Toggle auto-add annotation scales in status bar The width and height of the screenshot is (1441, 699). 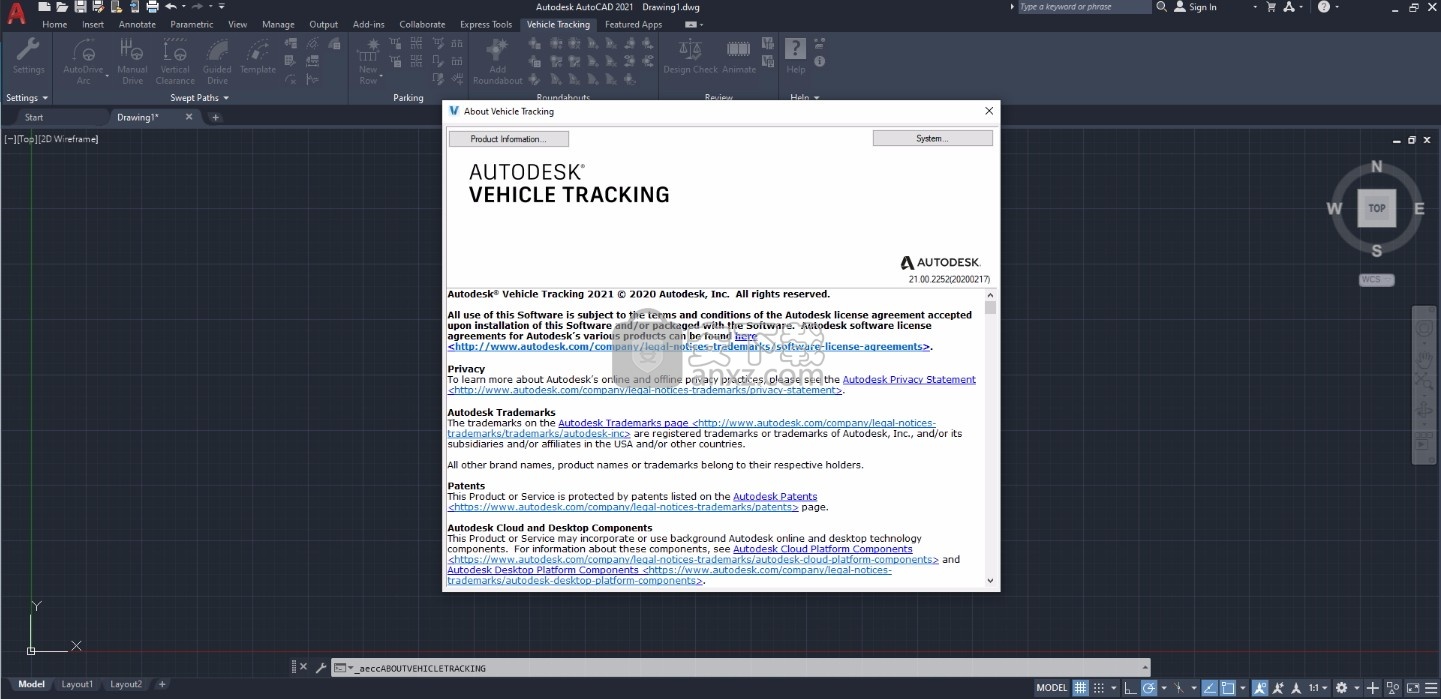tap(1278, 687)
